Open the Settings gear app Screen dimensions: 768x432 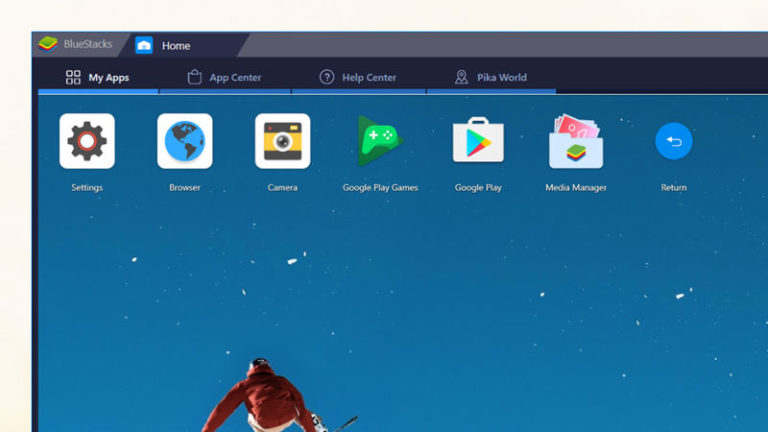87,141
